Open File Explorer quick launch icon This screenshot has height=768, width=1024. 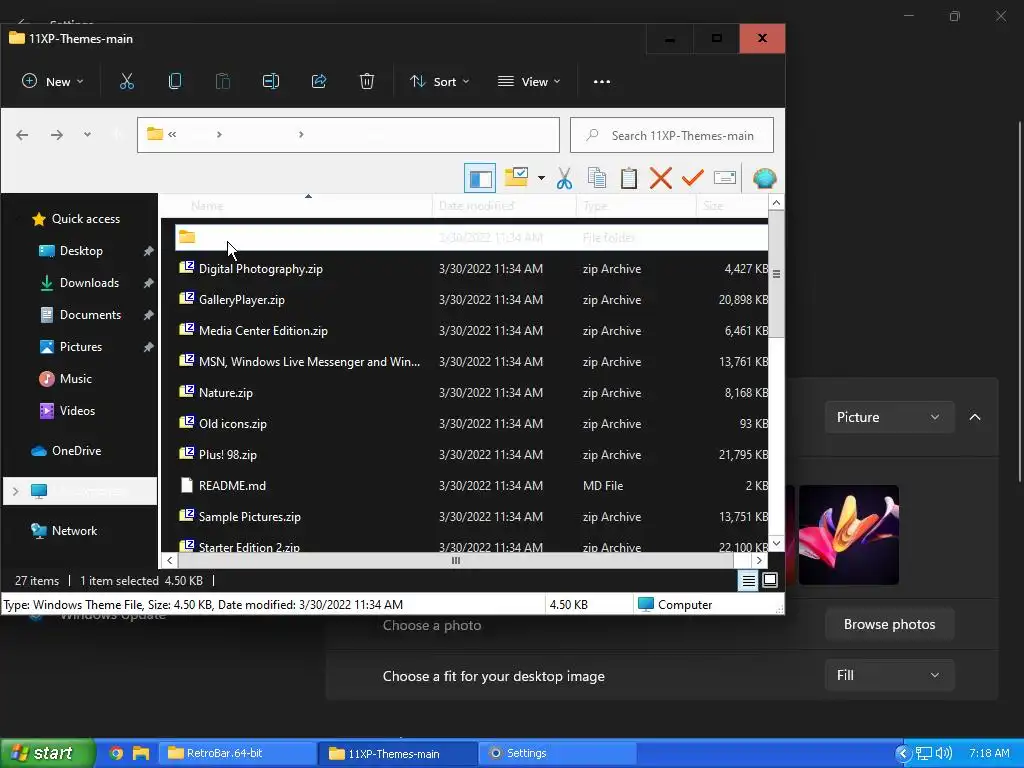(141, 753)
